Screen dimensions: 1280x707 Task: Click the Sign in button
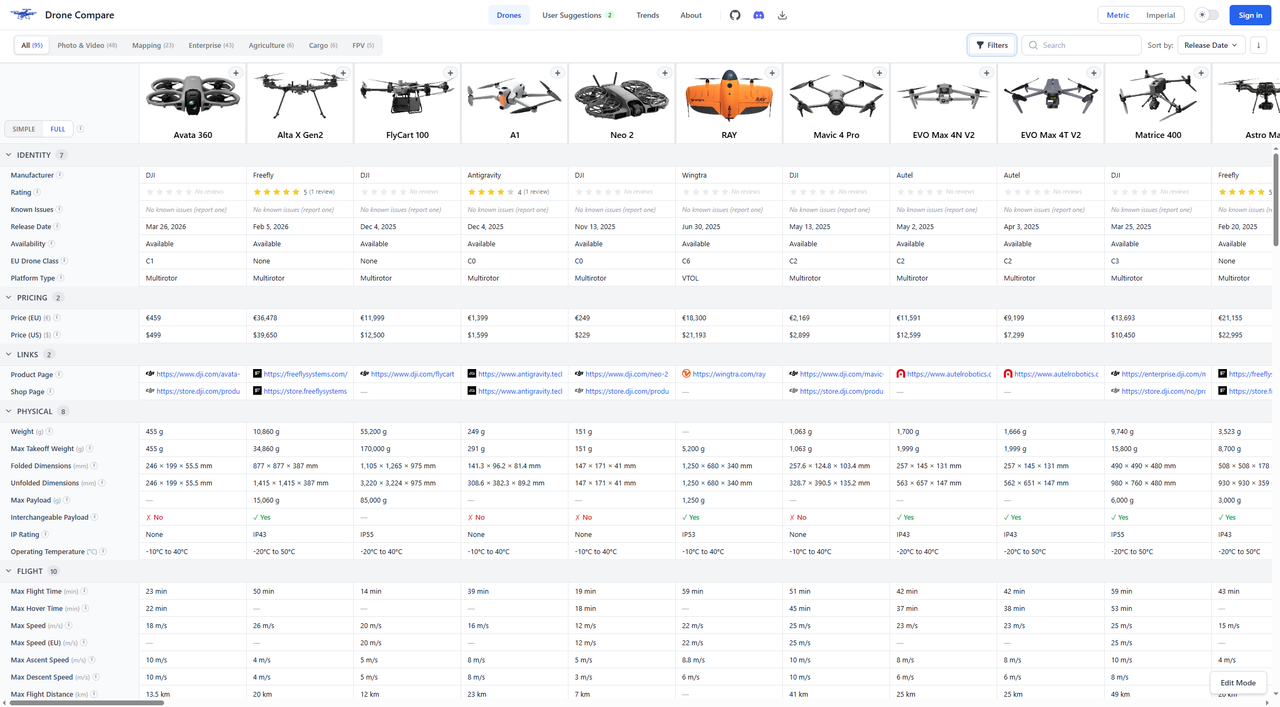(x=1250, y=15)
